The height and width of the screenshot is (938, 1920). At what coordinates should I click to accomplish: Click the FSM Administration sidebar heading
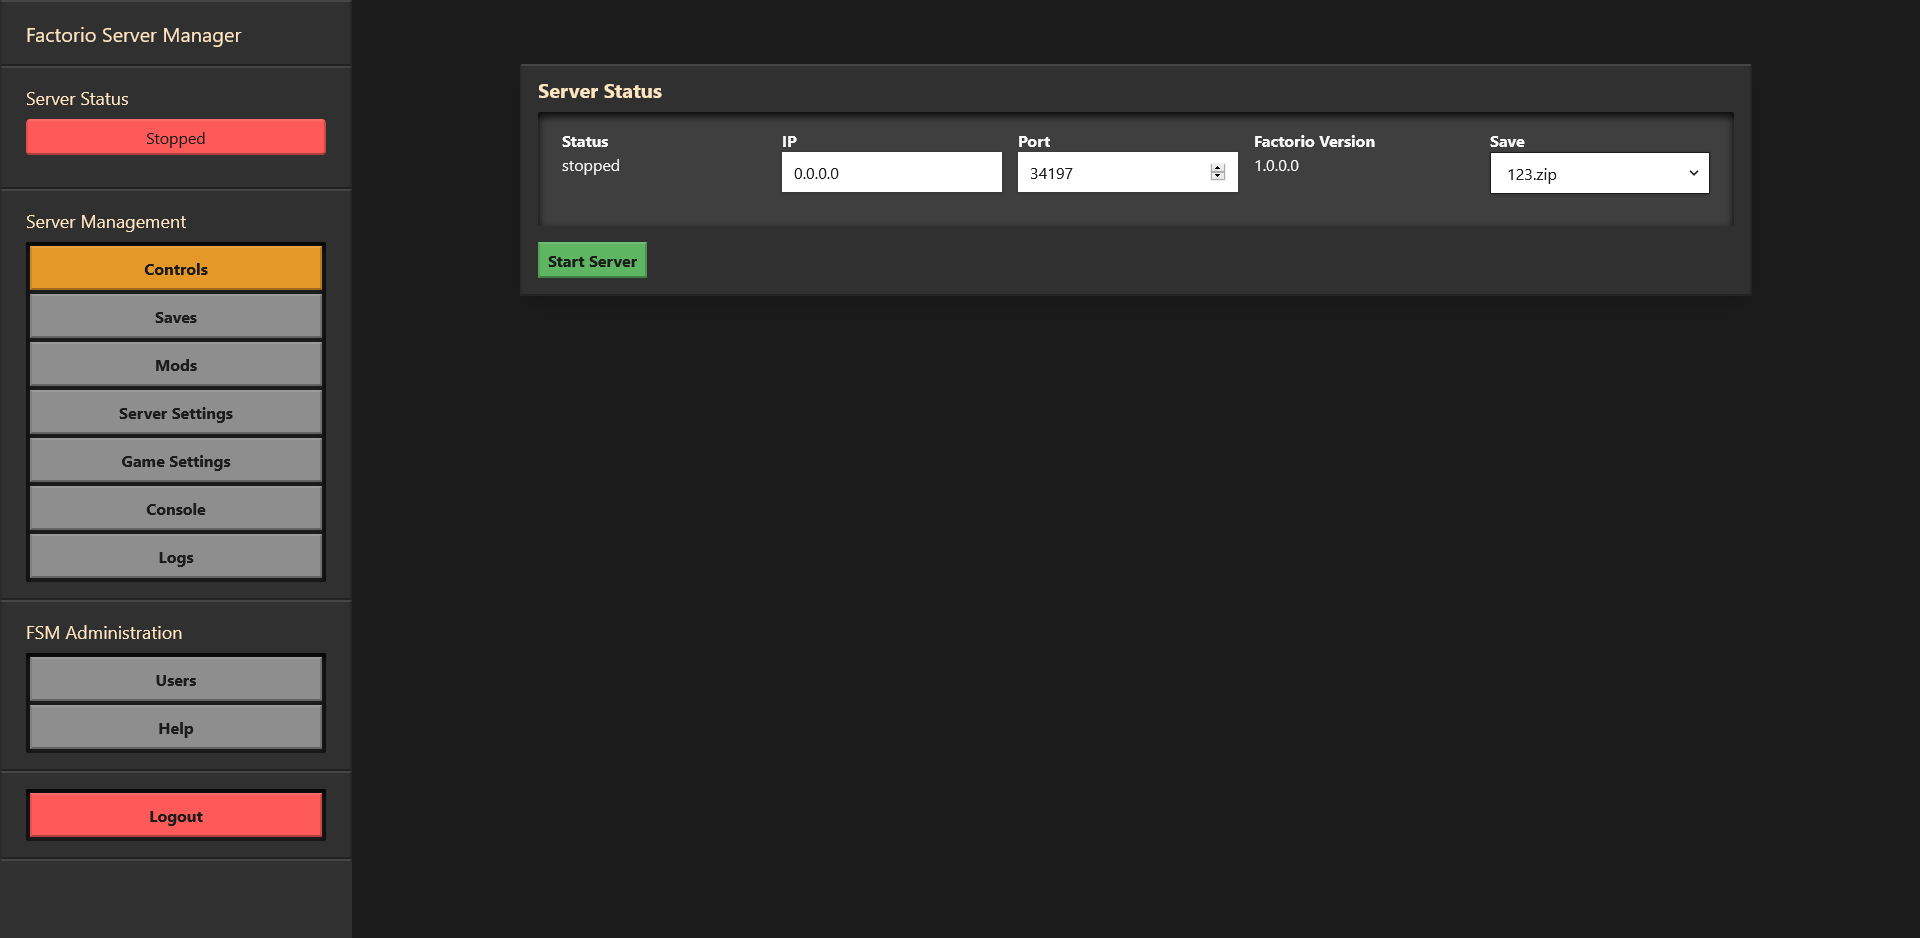(104, 632)
